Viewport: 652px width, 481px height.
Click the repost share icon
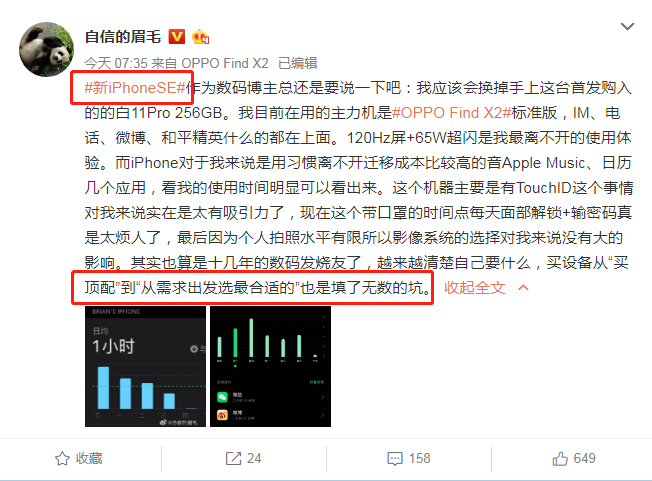coord(233,459)
